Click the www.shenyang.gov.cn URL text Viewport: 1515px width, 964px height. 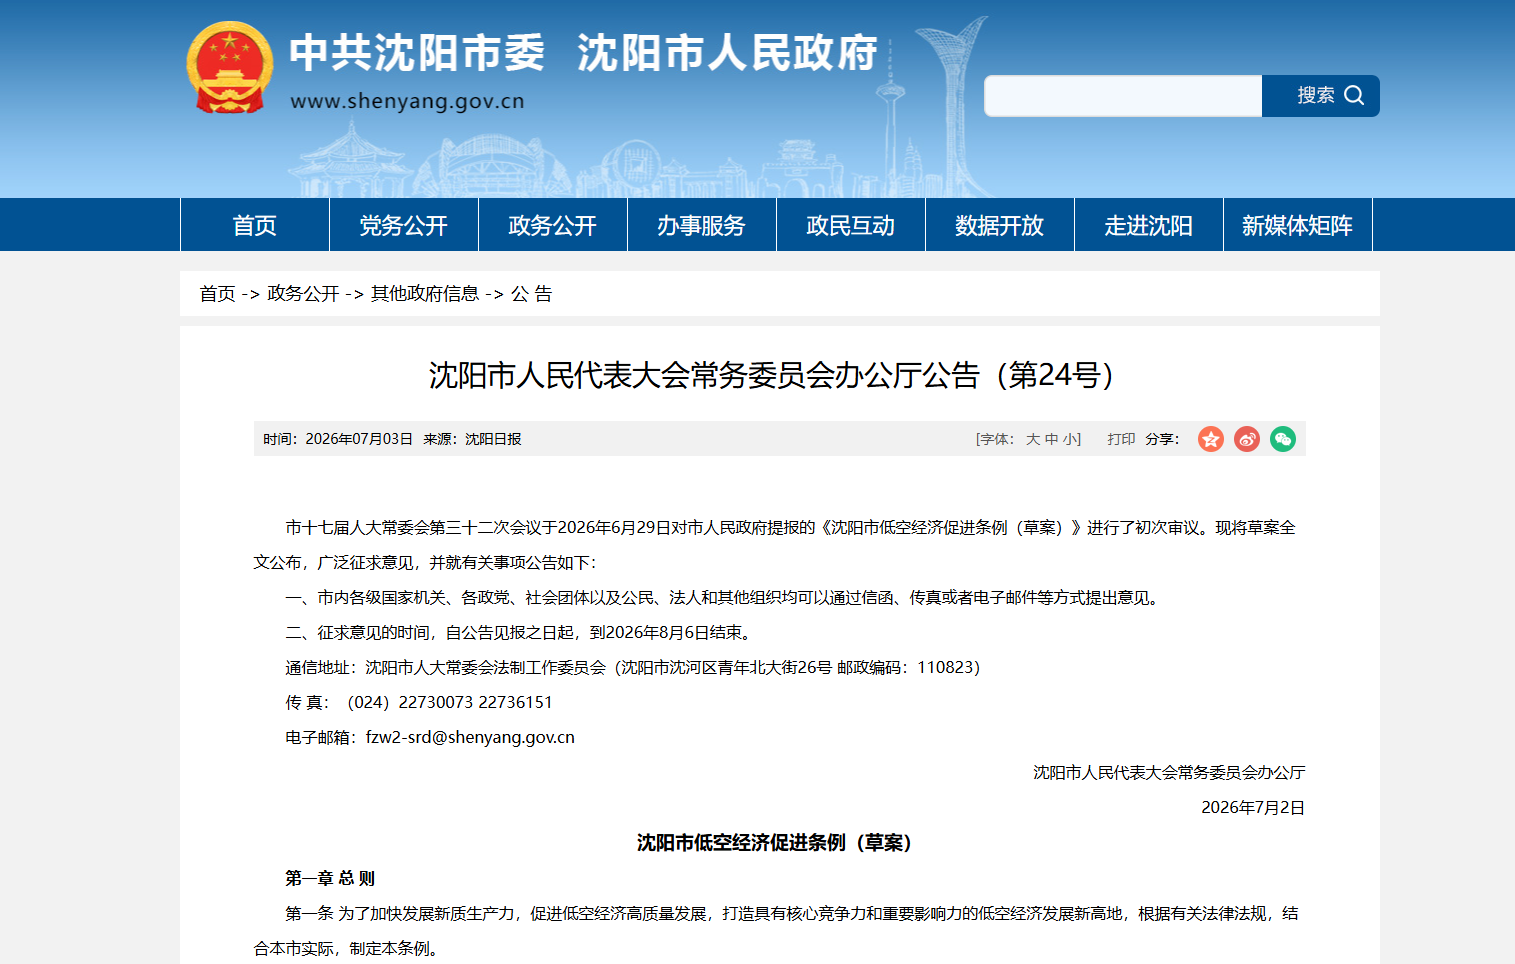pyautogui.click(x=407, y=101)
